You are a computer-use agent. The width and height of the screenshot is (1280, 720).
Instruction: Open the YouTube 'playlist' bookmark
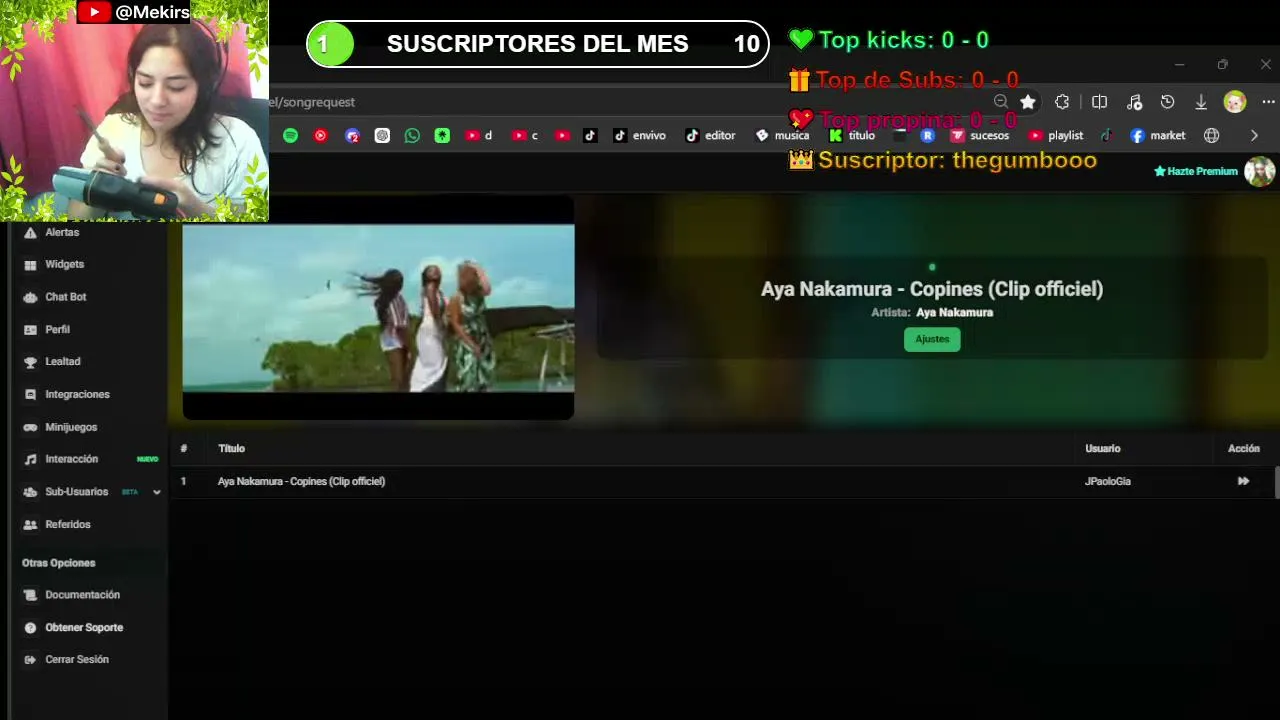pyautogui.click(x=1056, y=135)
